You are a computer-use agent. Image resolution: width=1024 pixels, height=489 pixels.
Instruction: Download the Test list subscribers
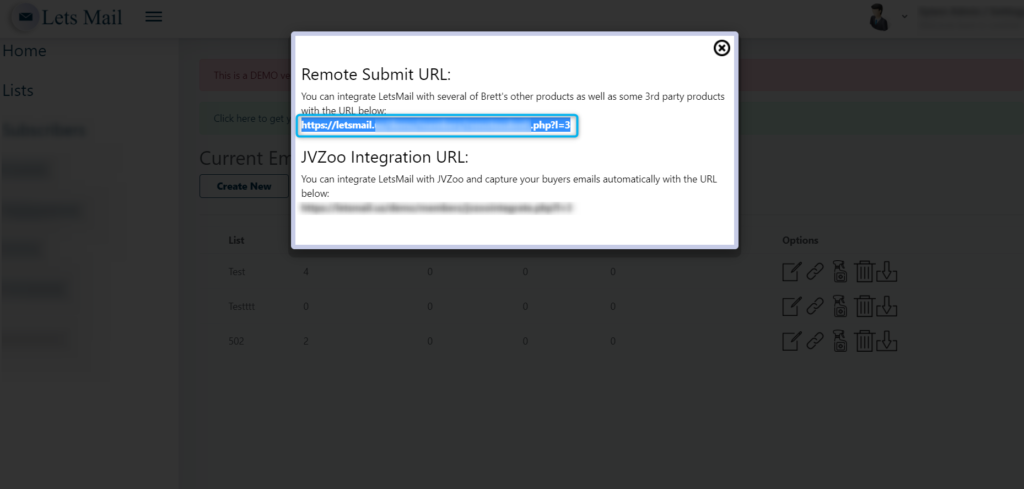tap(886, 271)
